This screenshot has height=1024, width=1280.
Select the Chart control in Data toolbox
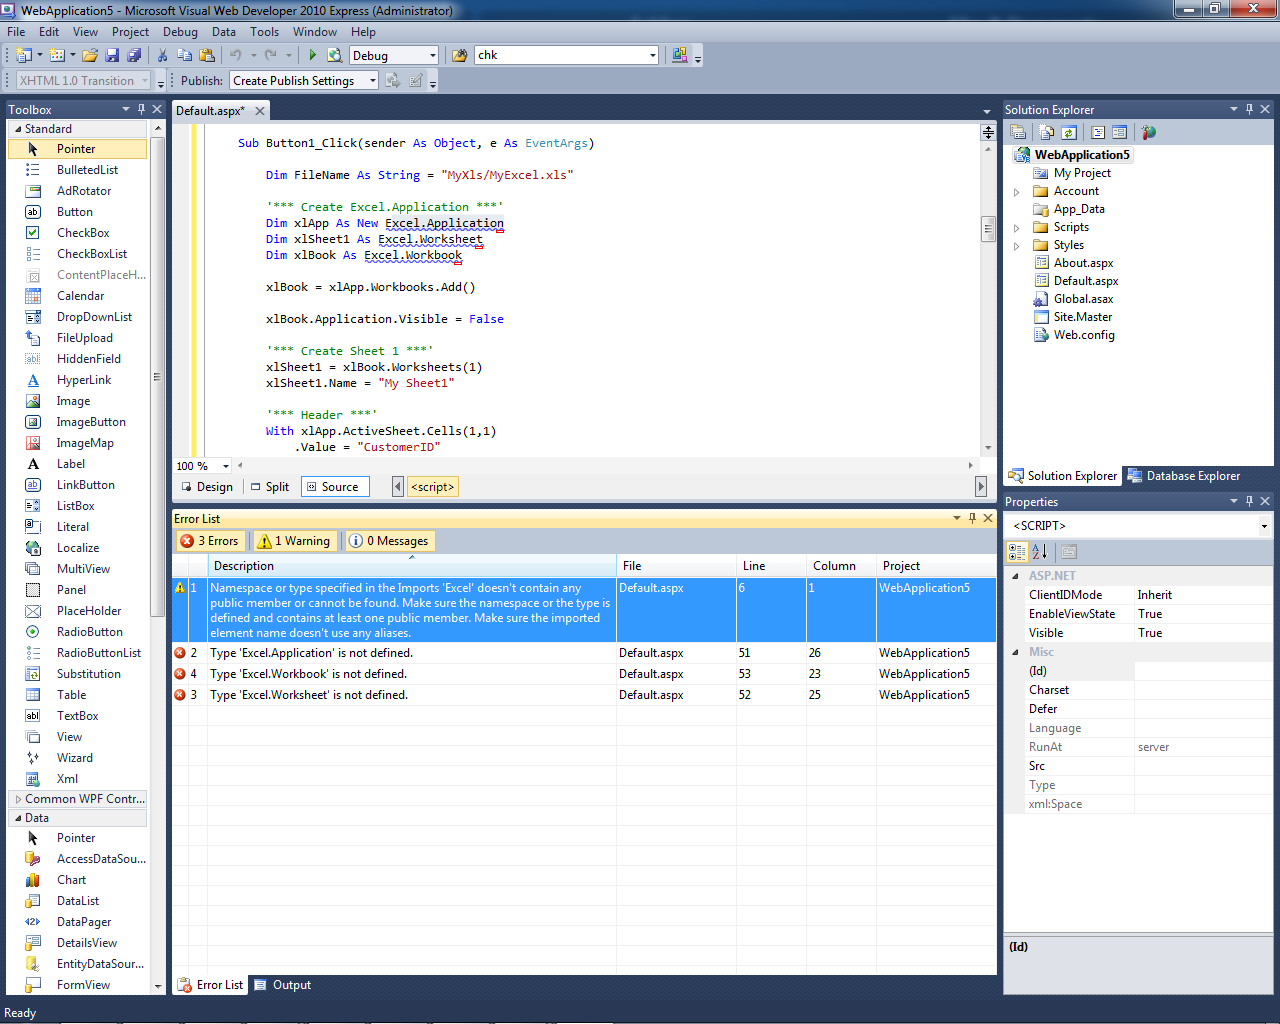tap(71, 880)
